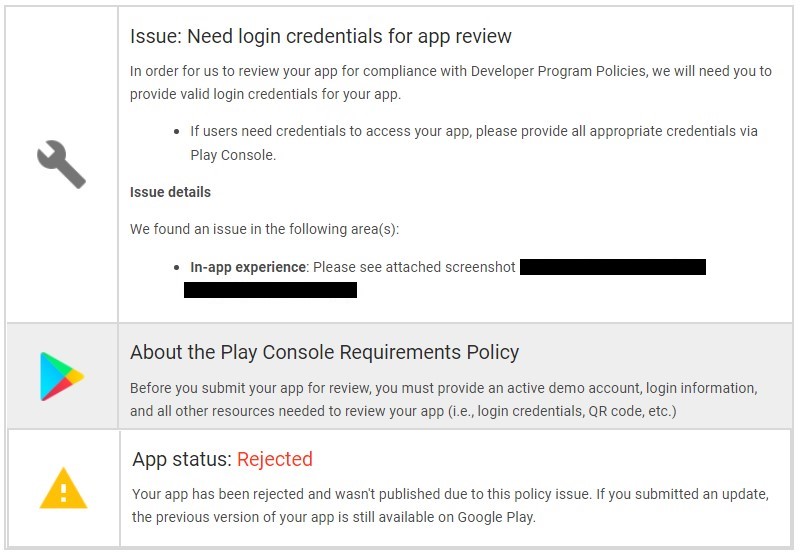
Task: Click the gray wrench icon
Action: point(61,164)
